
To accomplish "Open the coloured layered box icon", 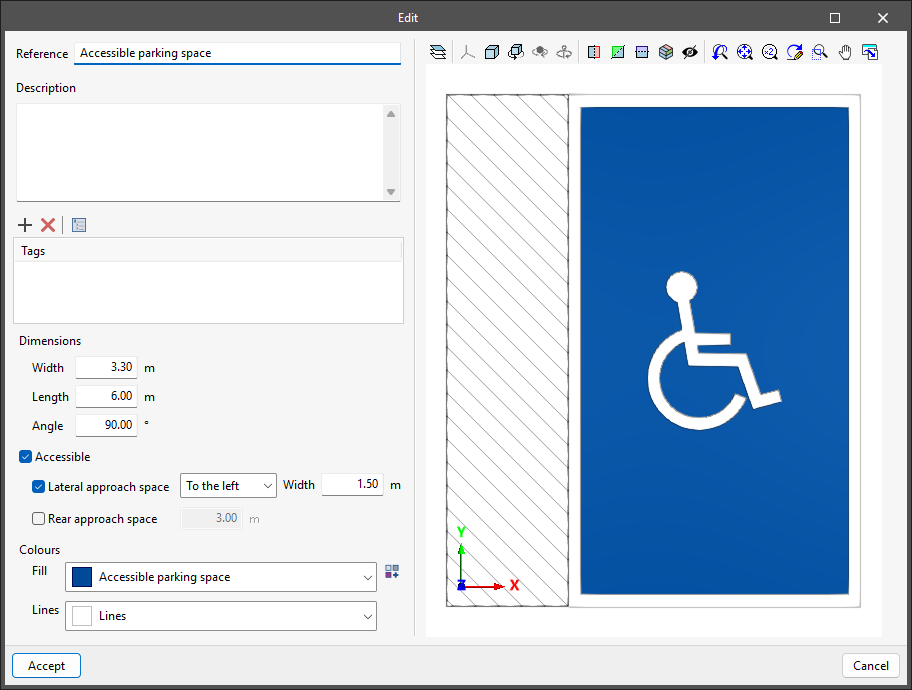I will [x=666, y=52].
